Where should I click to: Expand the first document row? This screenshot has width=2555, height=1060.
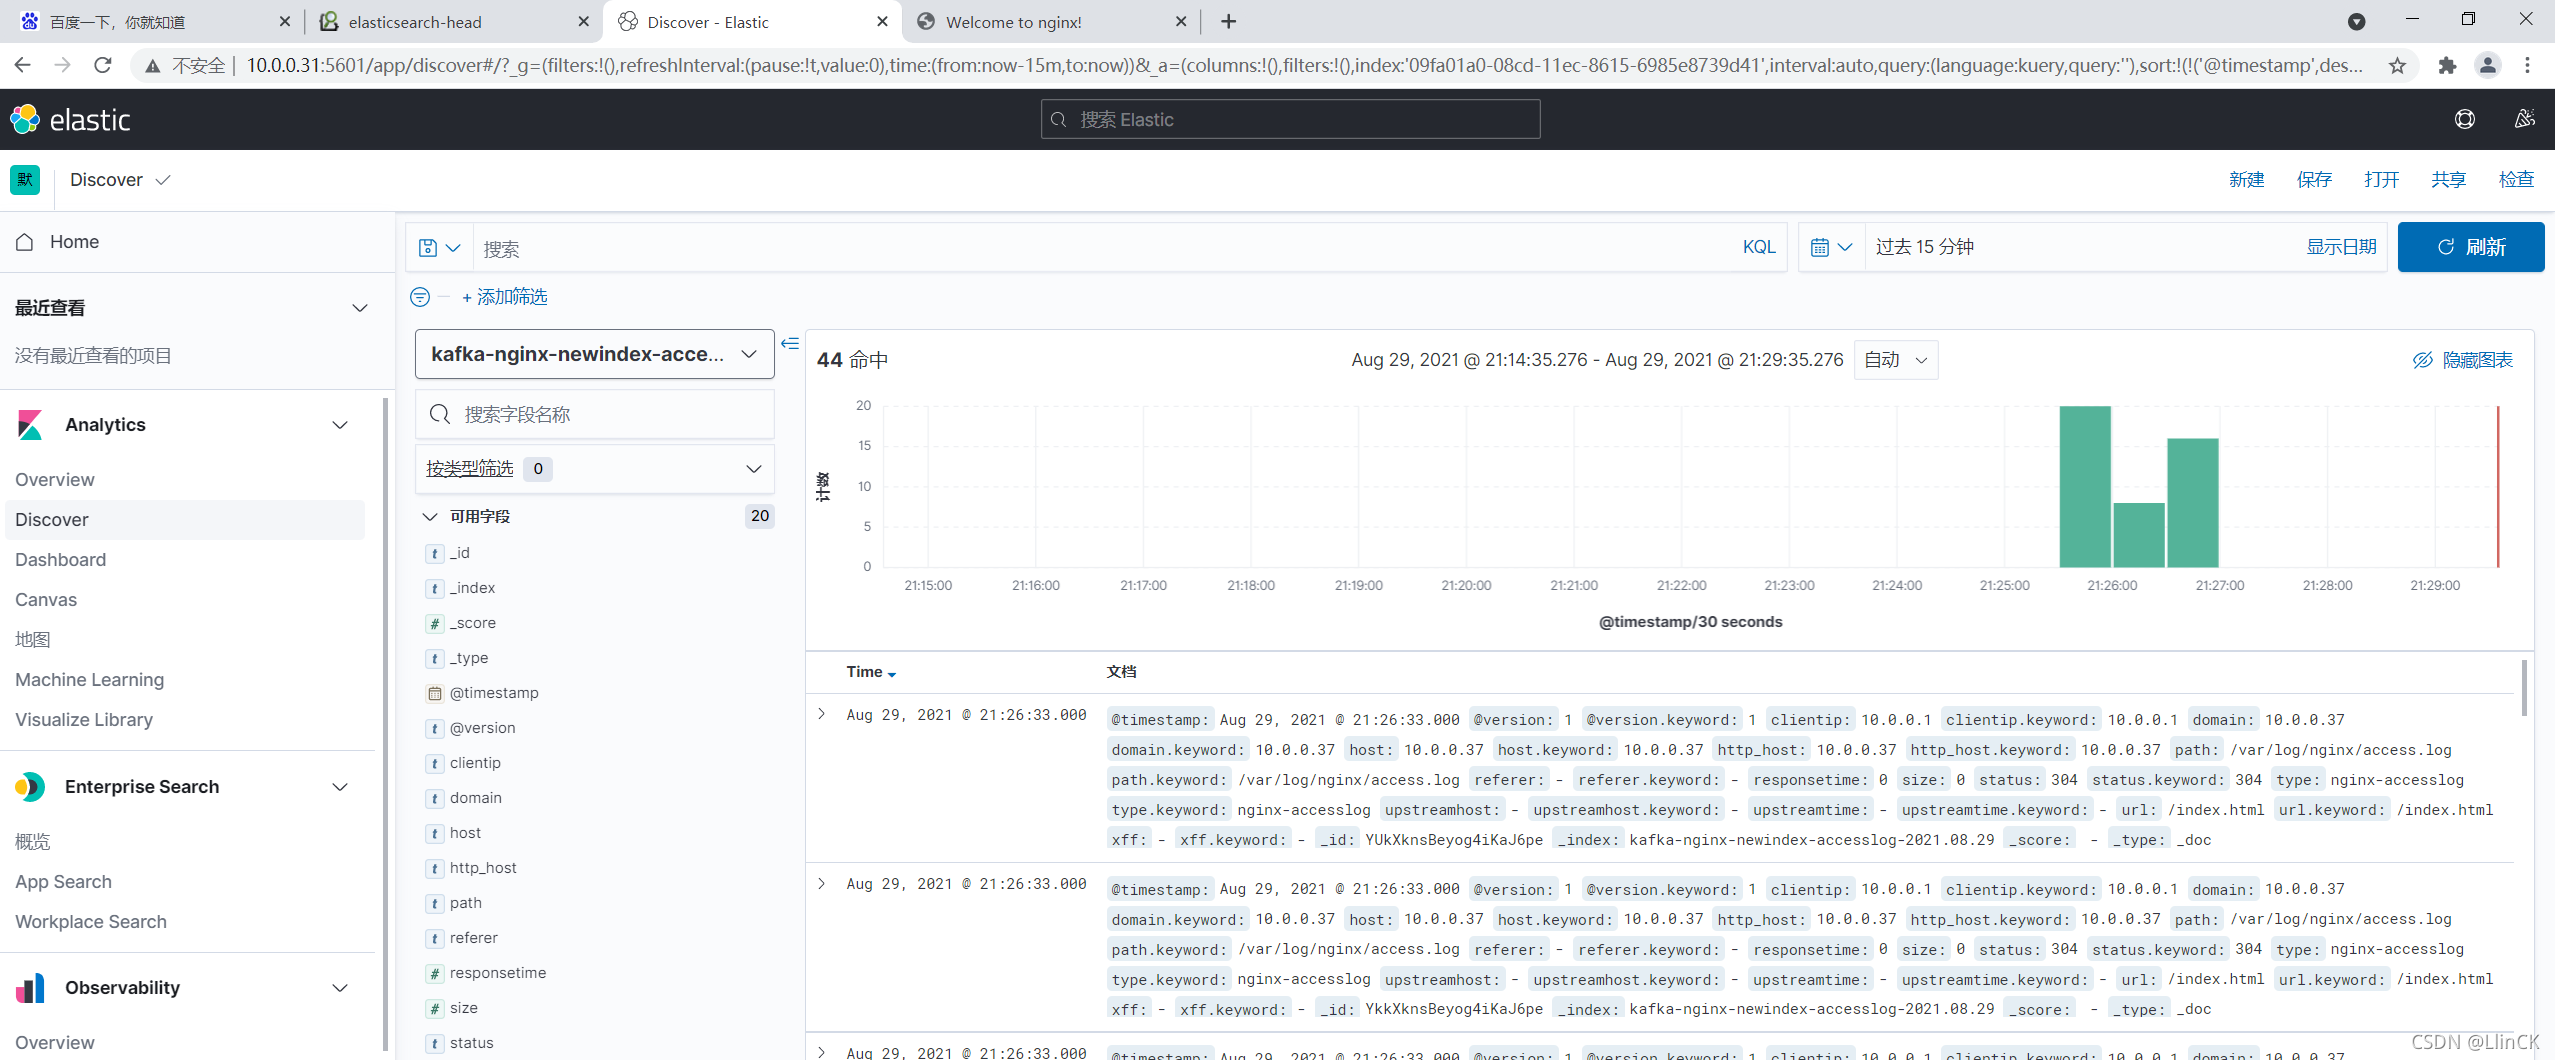tap(822, 714)
